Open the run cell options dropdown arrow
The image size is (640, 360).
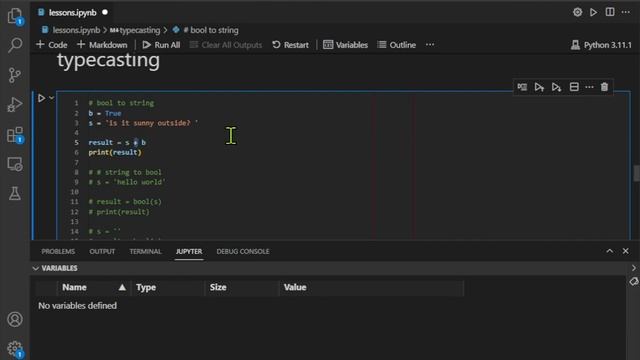[51, 98]
